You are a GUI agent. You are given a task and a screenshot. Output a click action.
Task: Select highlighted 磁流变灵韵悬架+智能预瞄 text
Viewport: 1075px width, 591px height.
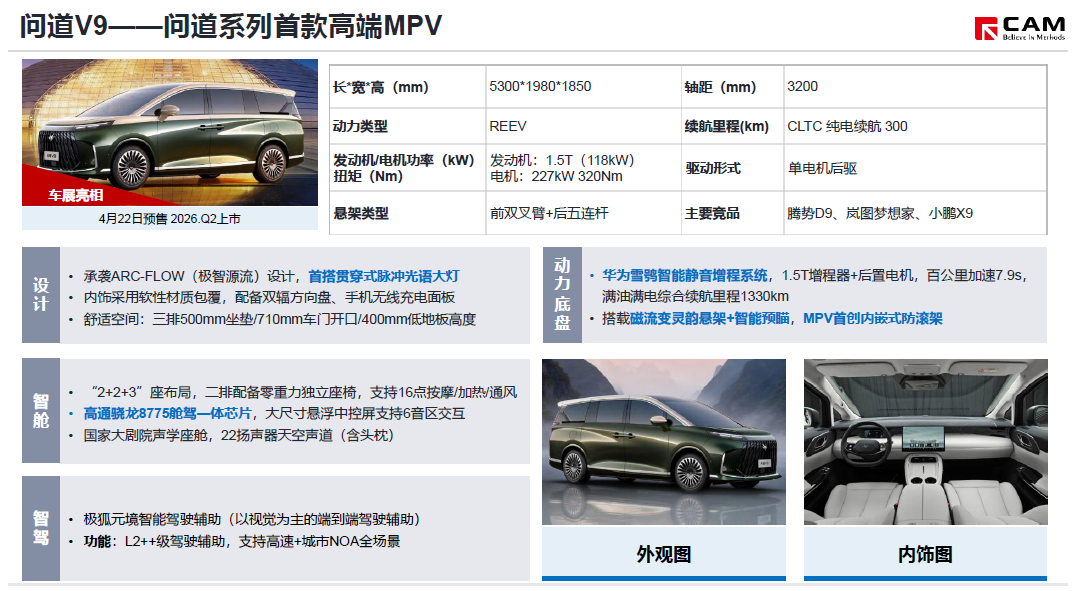click(710, 318)
